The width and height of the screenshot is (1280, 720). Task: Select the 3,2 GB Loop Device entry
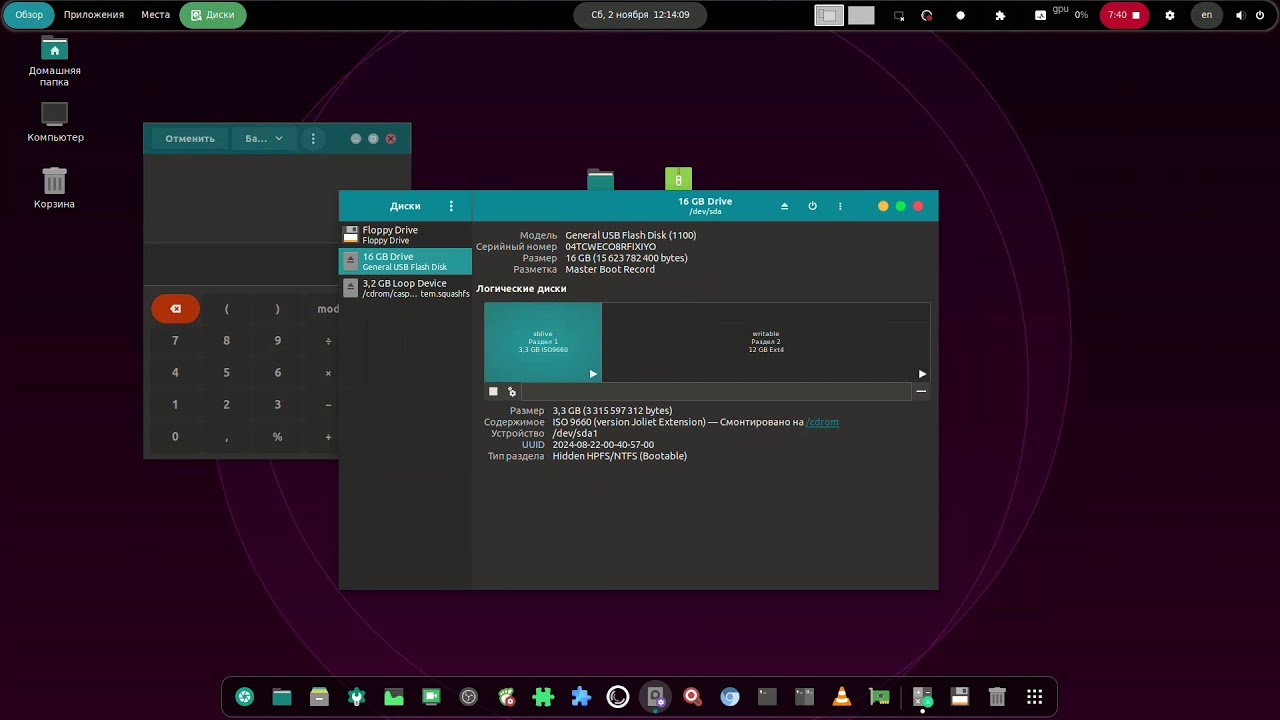[x=405, y=288]
